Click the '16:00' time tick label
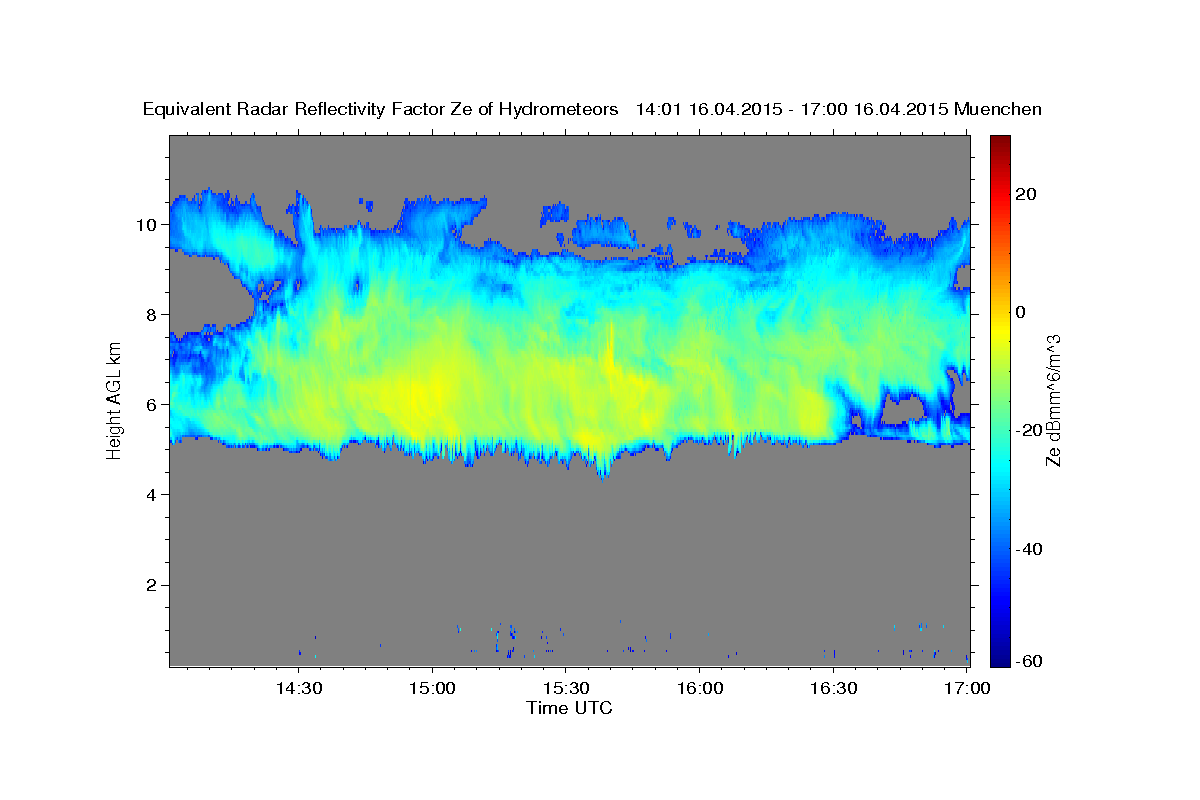The height and width of the screenshot is (800, 1200). pos(700,689)
